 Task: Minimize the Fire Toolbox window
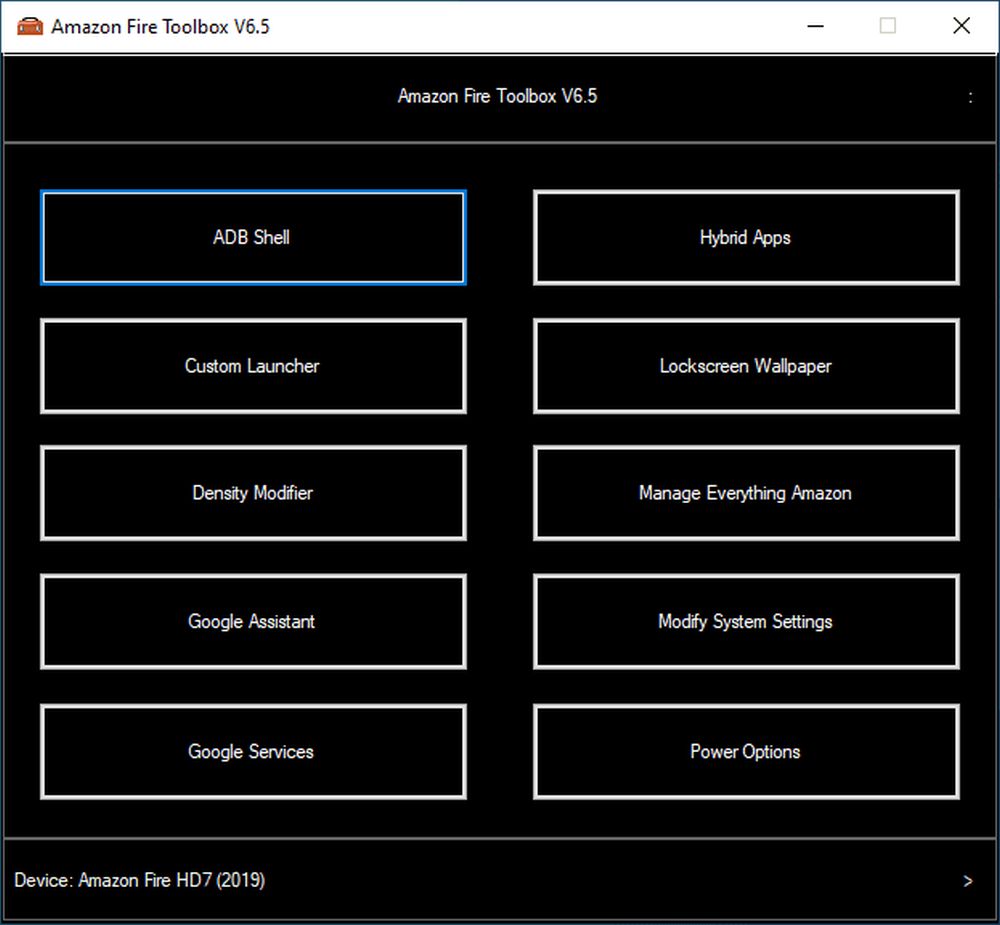point(813,26)
